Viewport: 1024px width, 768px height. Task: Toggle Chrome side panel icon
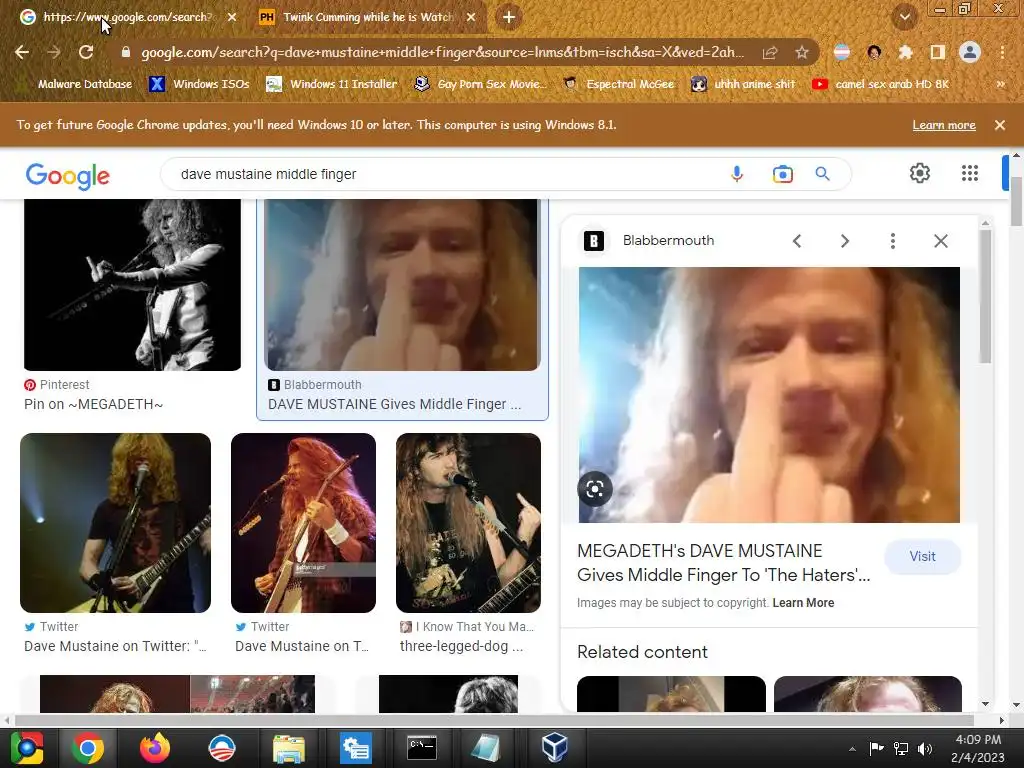[937, 52]
